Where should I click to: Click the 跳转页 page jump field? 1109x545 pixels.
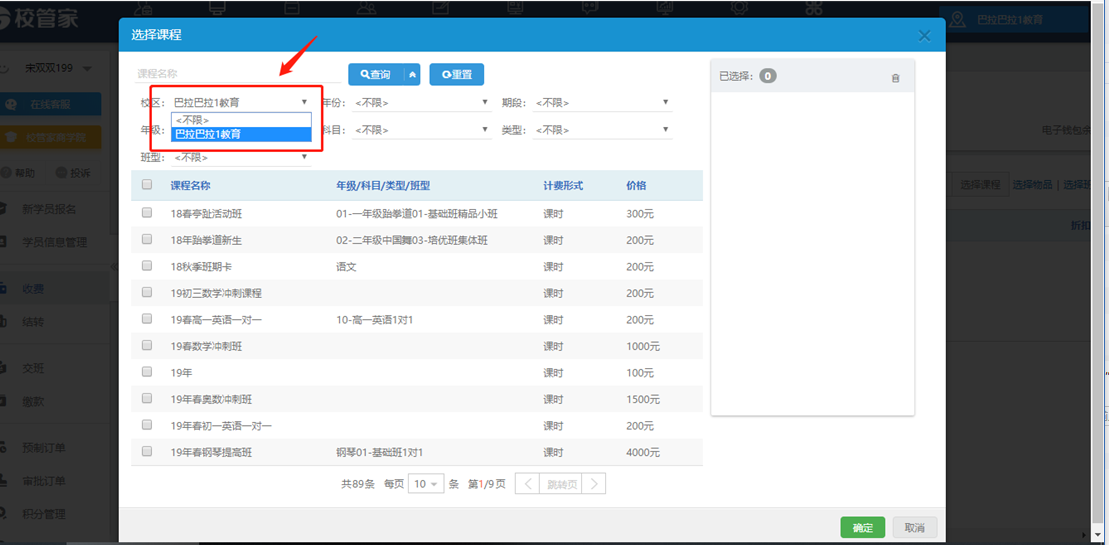coord(560,484)
